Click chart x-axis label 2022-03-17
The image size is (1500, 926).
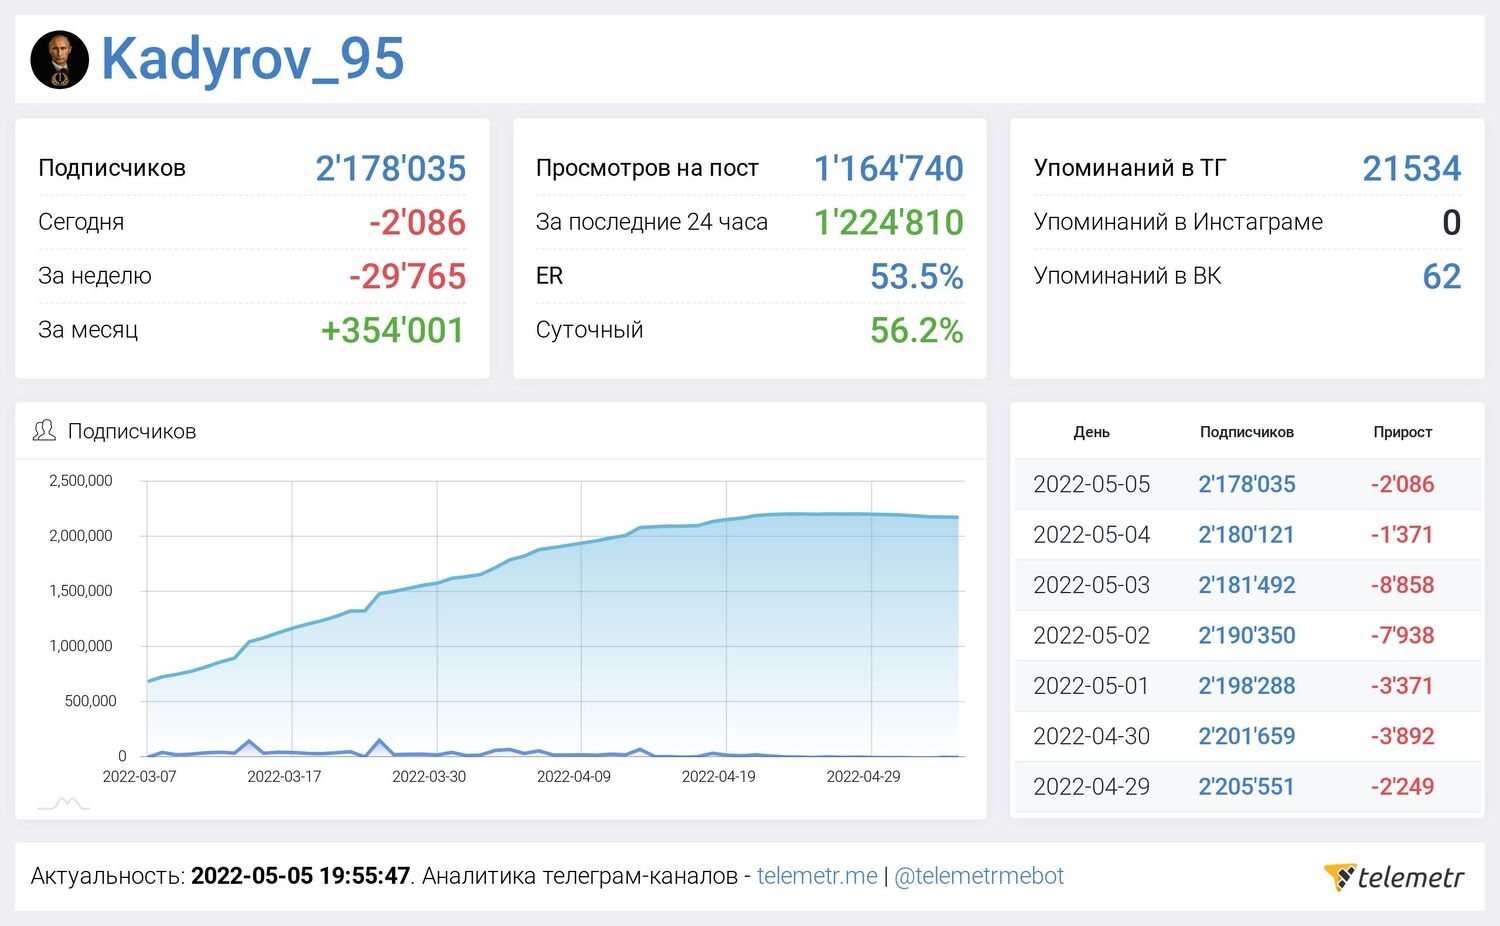(284, 776)
